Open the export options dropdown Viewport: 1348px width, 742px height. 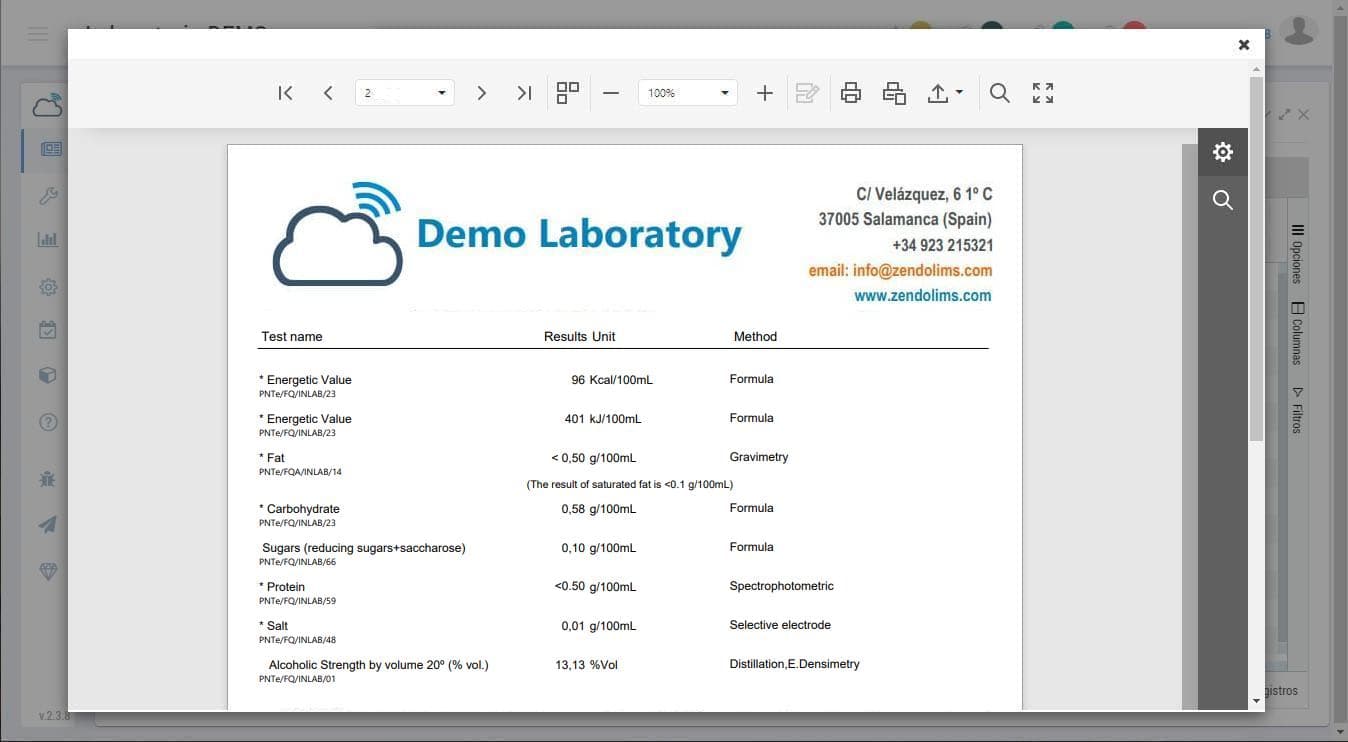coord(945,93)
